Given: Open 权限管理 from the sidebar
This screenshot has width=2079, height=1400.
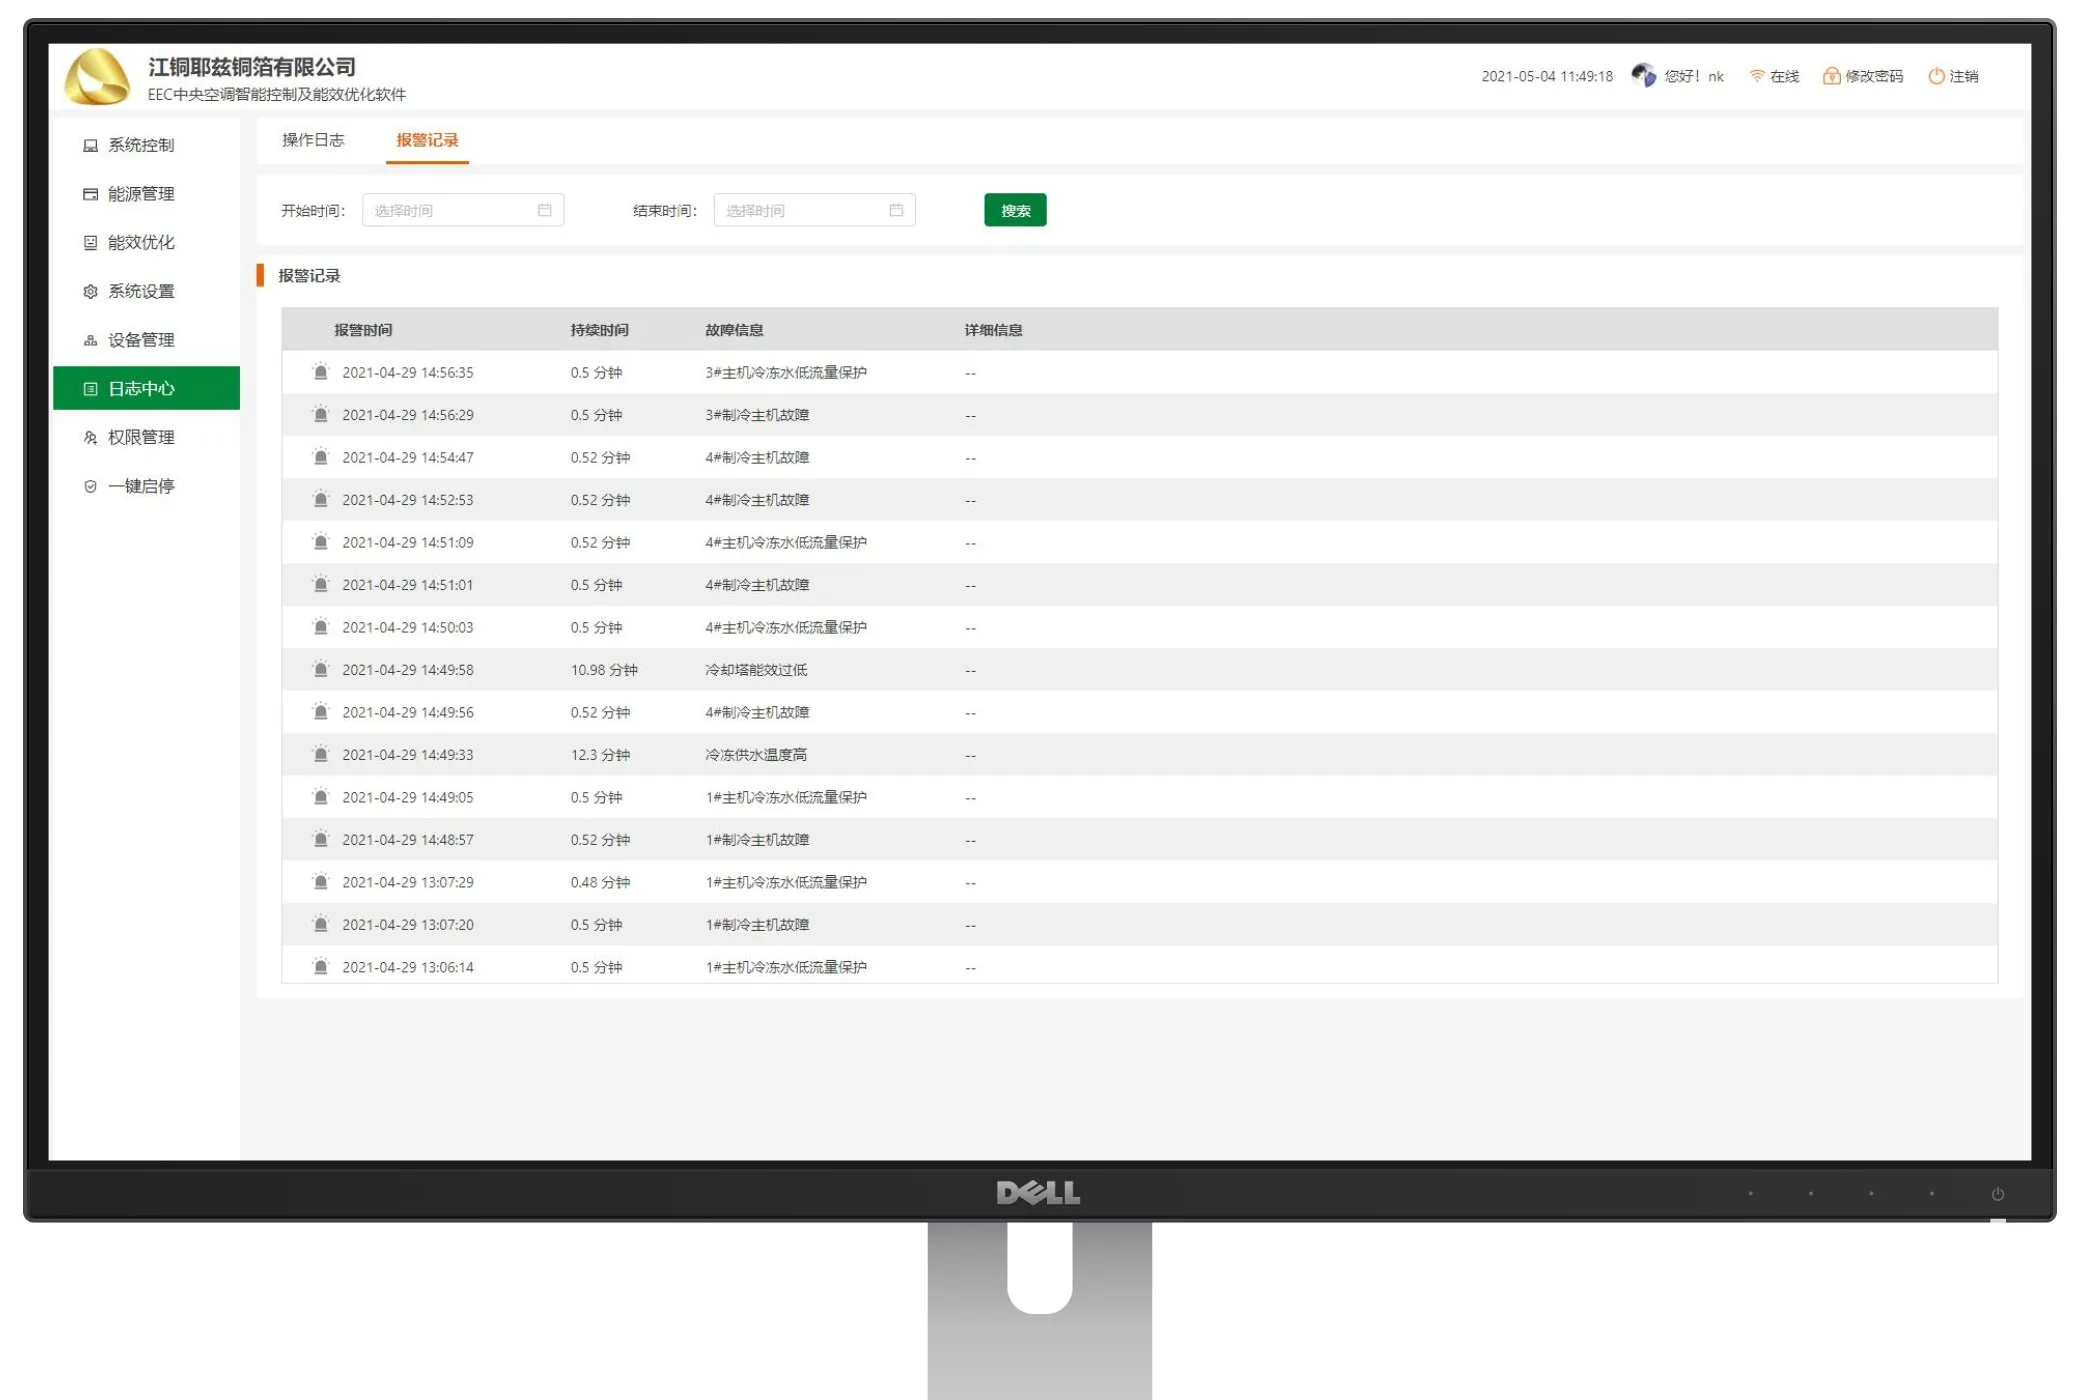Looking at the screenshot, I should (x=139, y=437).
